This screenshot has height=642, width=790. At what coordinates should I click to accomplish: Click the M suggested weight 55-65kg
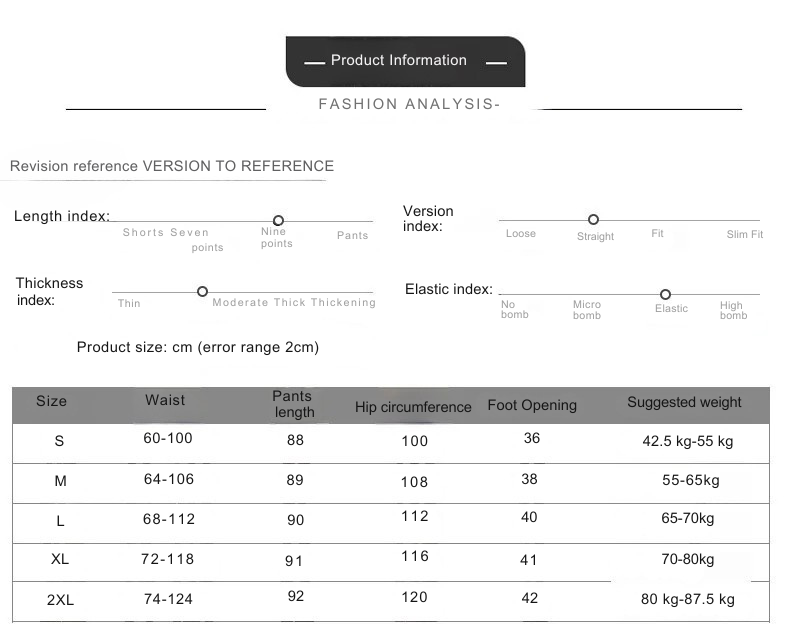pyautogui.click(x=690, y=480)
